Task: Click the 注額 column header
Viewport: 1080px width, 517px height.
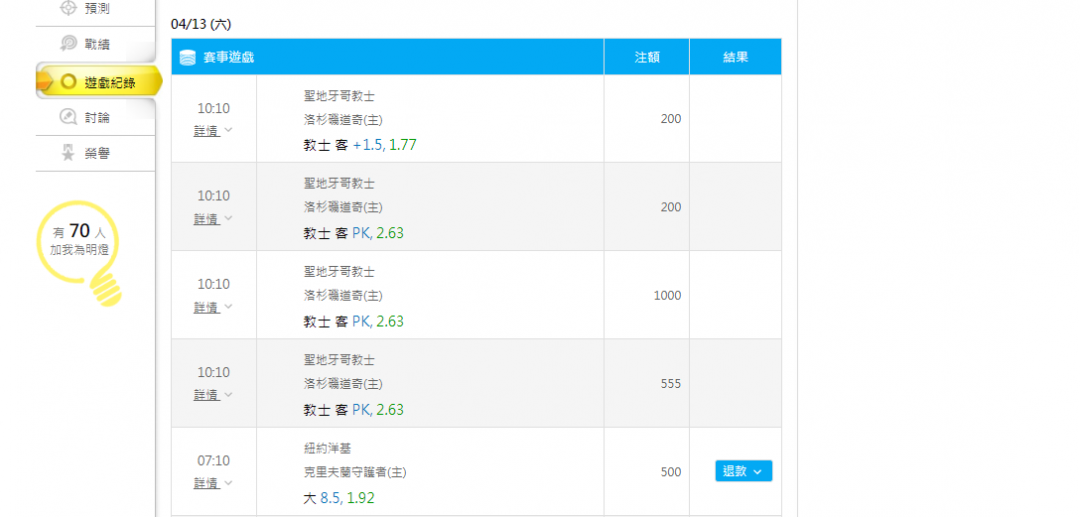Action: [647, 57]
